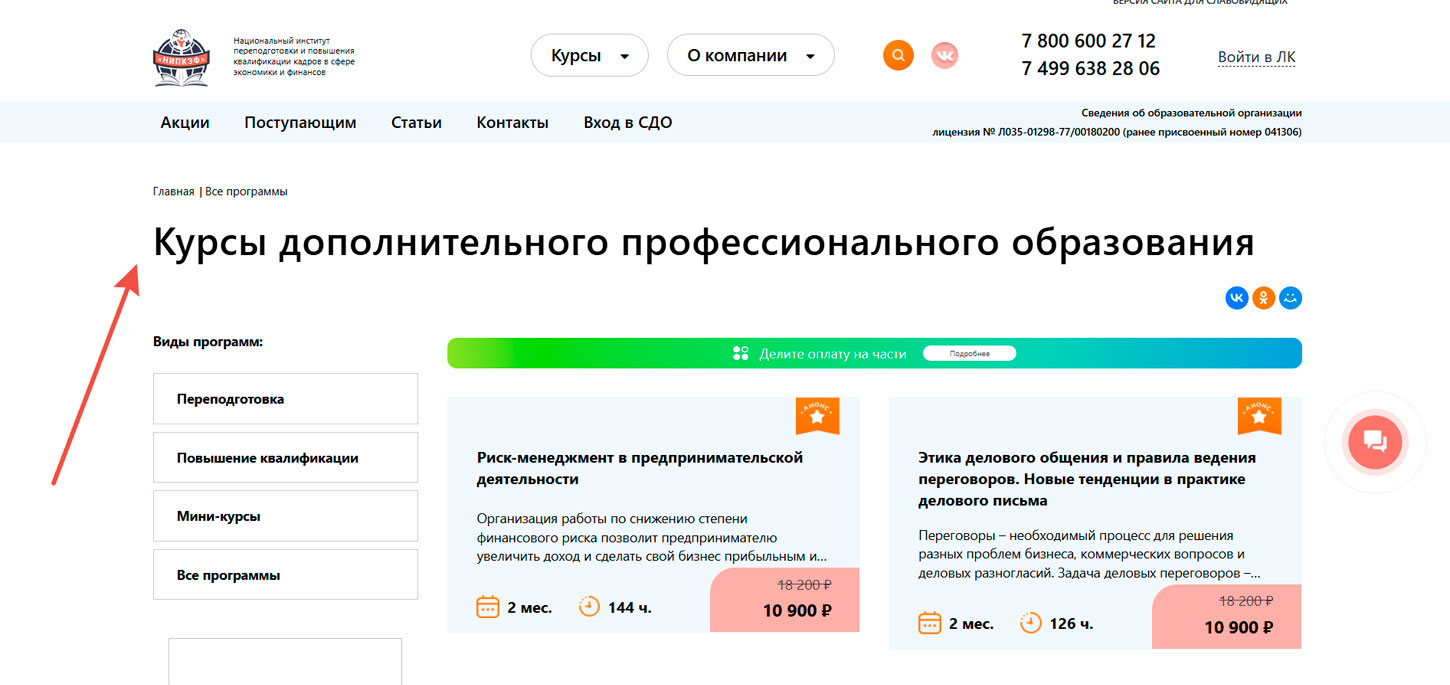Click Все программы breadcrumb
1450x685 pixels.
(x=246, y=191)
